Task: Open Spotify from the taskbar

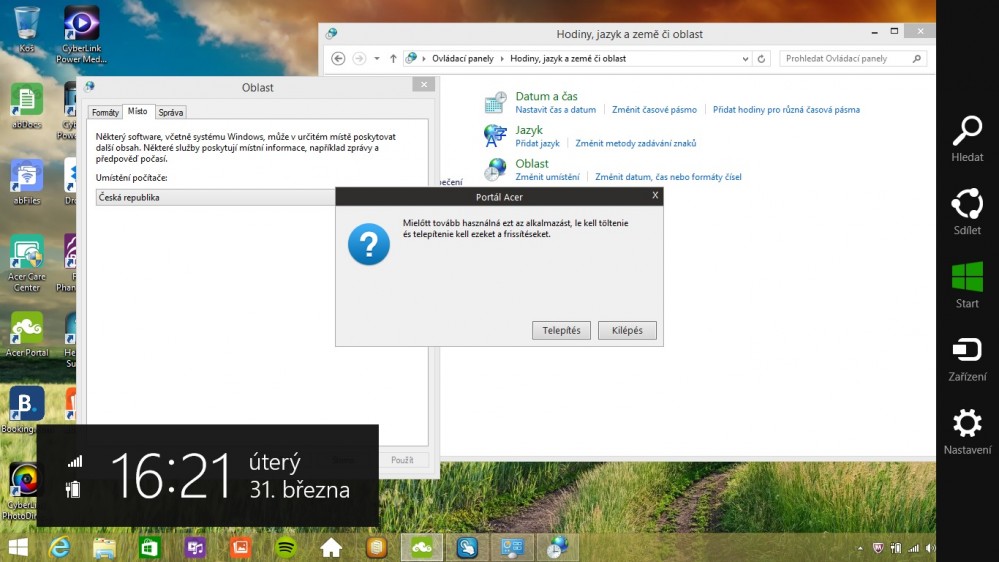Action: coord(285,547)
